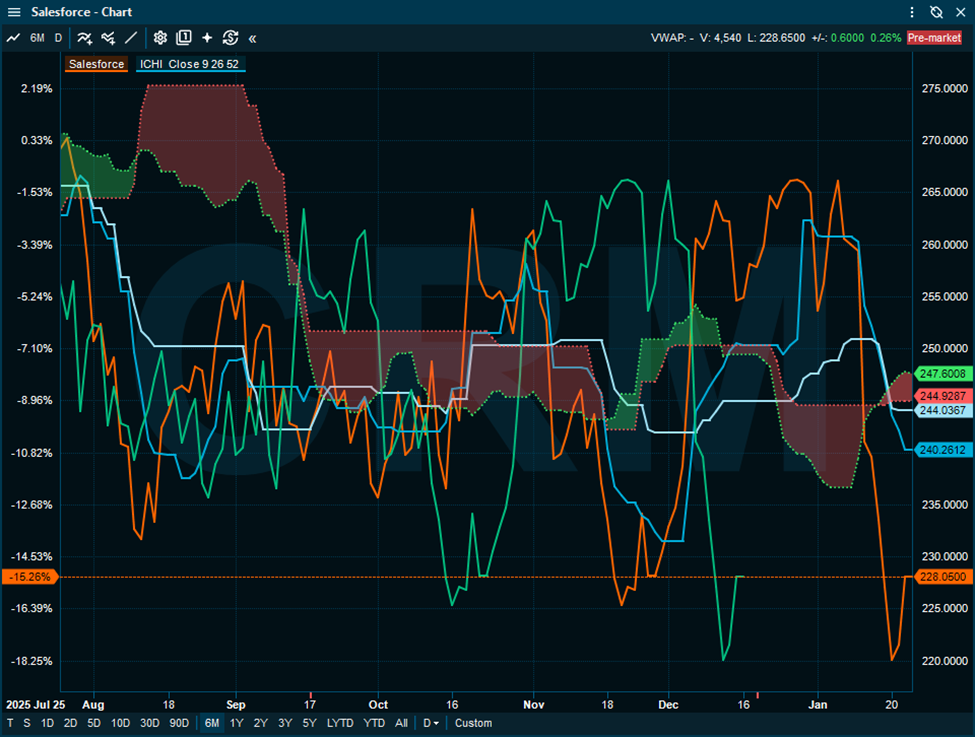Open the three-dot more options menu
The width and height of the screenshot is (975, 737).
[x=912, y=12]
